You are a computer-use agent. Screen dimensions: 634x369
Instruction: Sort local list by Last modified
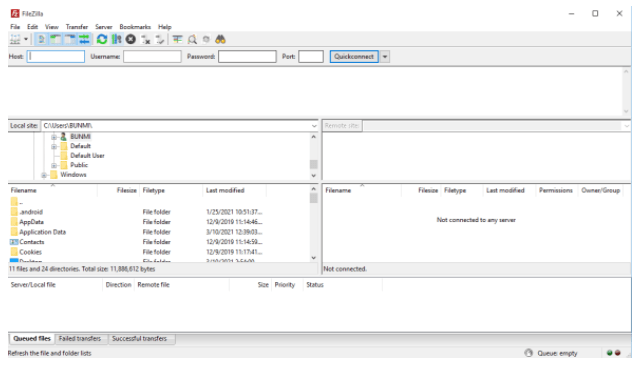pos(235,190)
